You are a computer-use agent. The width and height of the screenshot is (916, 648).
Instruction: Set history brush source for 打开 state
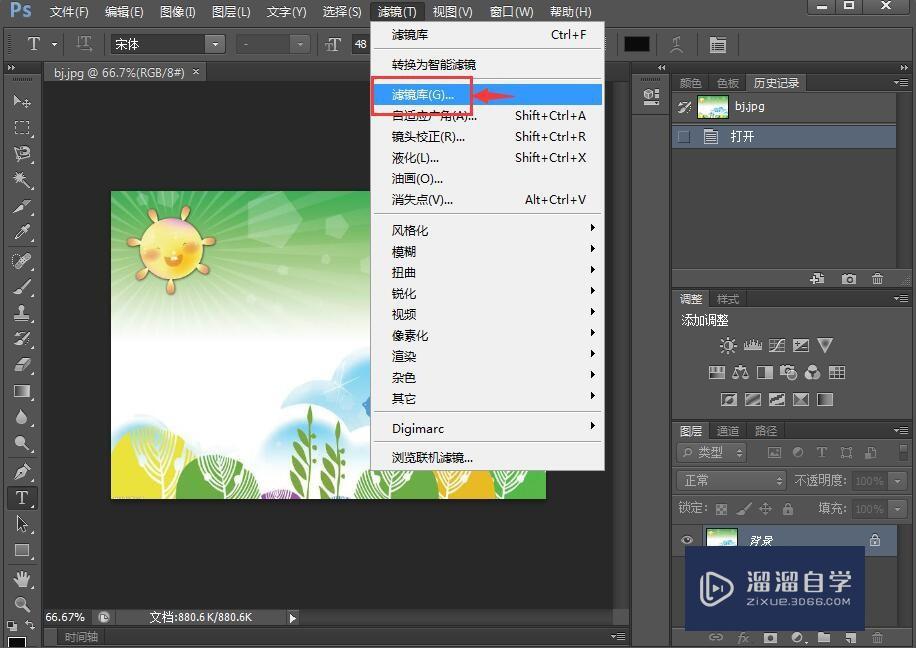click(684, 137)
